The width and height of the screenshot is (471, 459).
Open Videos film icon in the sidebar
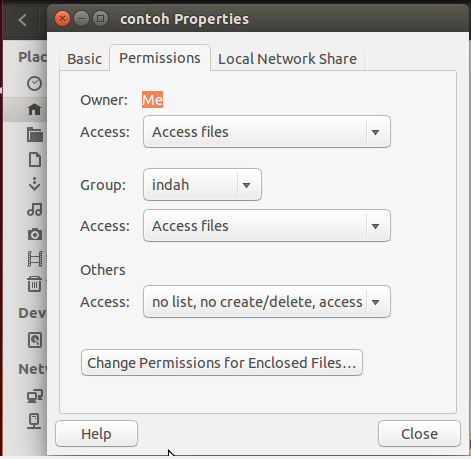tap(35, 259)
